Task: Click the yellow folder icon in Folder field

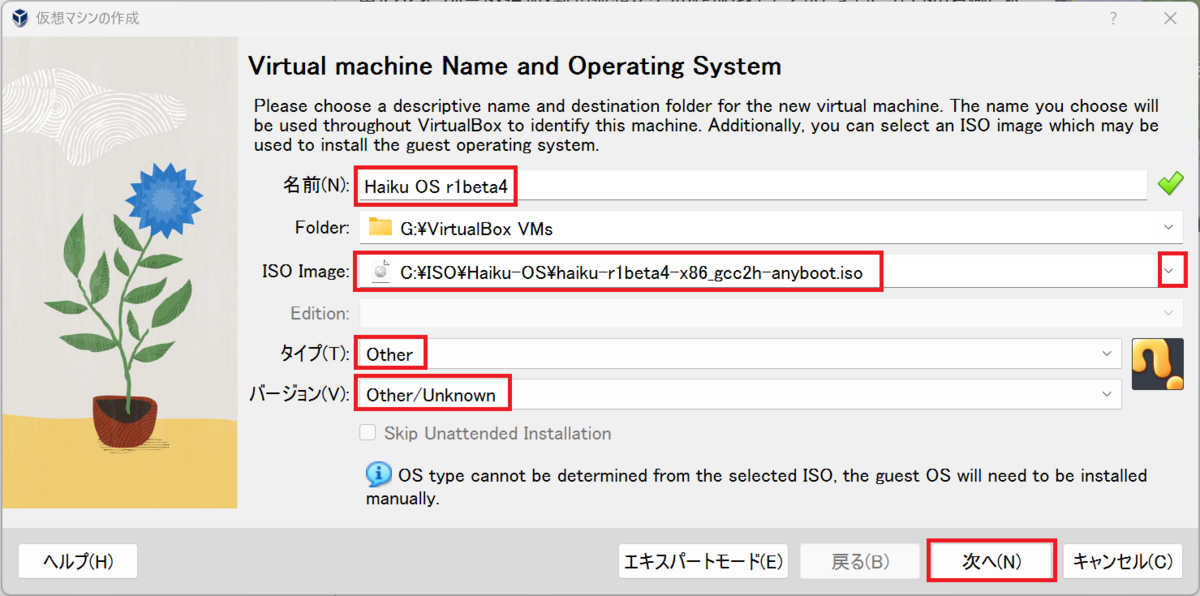Action: (x=380, y=227)
